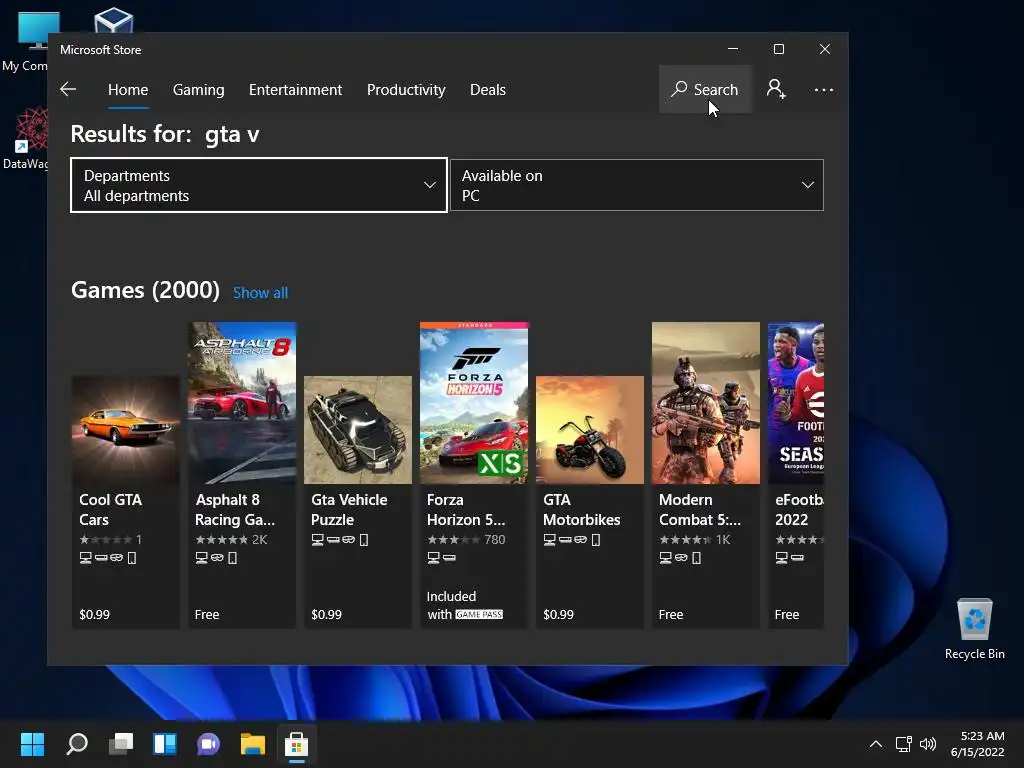
Task: Select the Cool GTA Cars title
Action: [110, 509]
